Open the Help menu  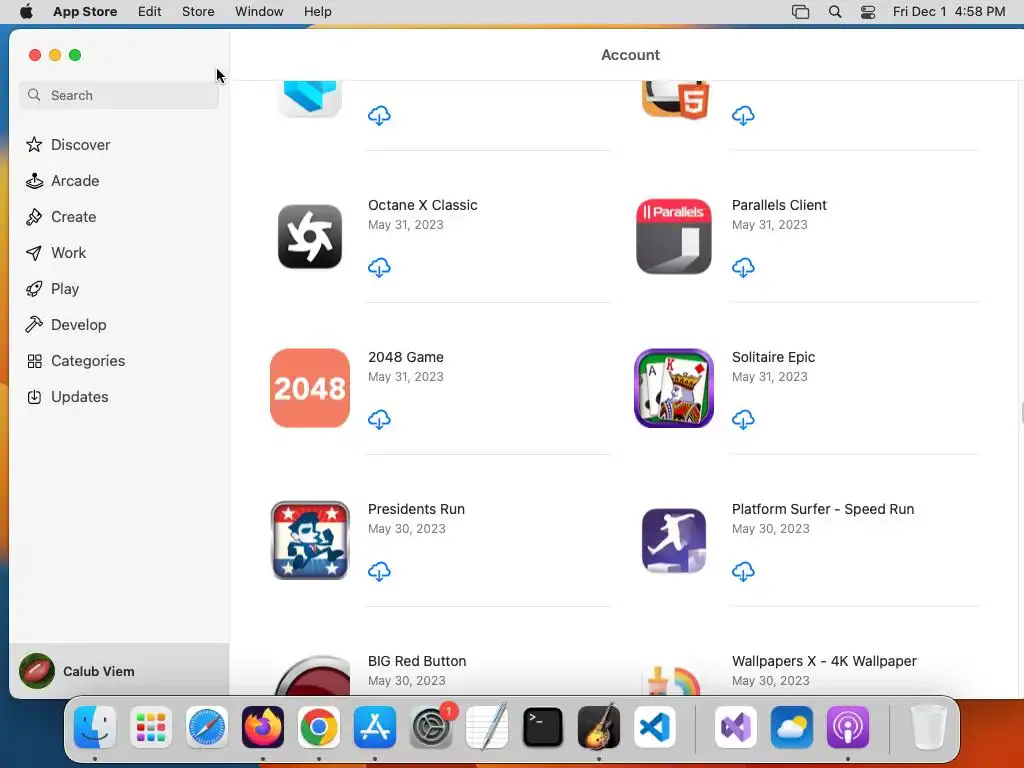coord(317,12)
